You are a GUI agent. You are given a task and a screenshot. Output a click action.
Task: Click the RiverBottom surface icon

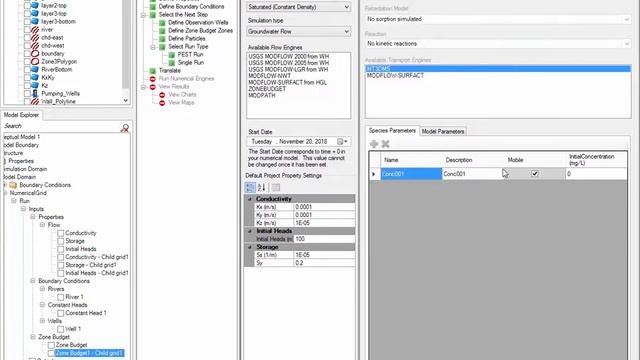pyautogui.click(x=35, y=69)
